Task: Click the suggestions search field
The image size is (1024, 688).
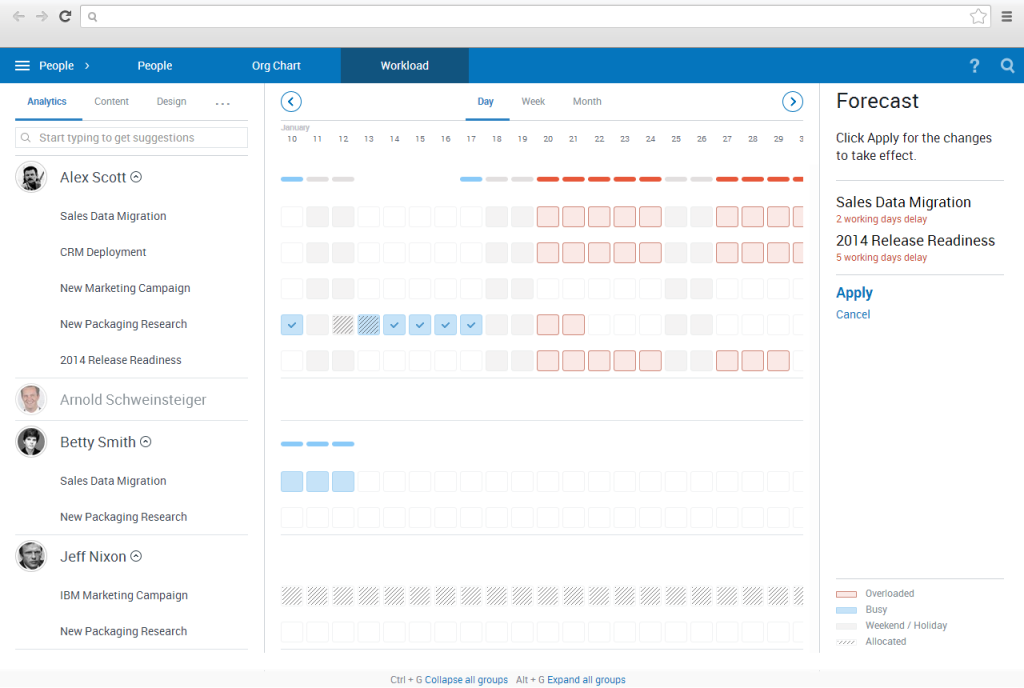Action: pyautogui.click(x=130, y=137)
